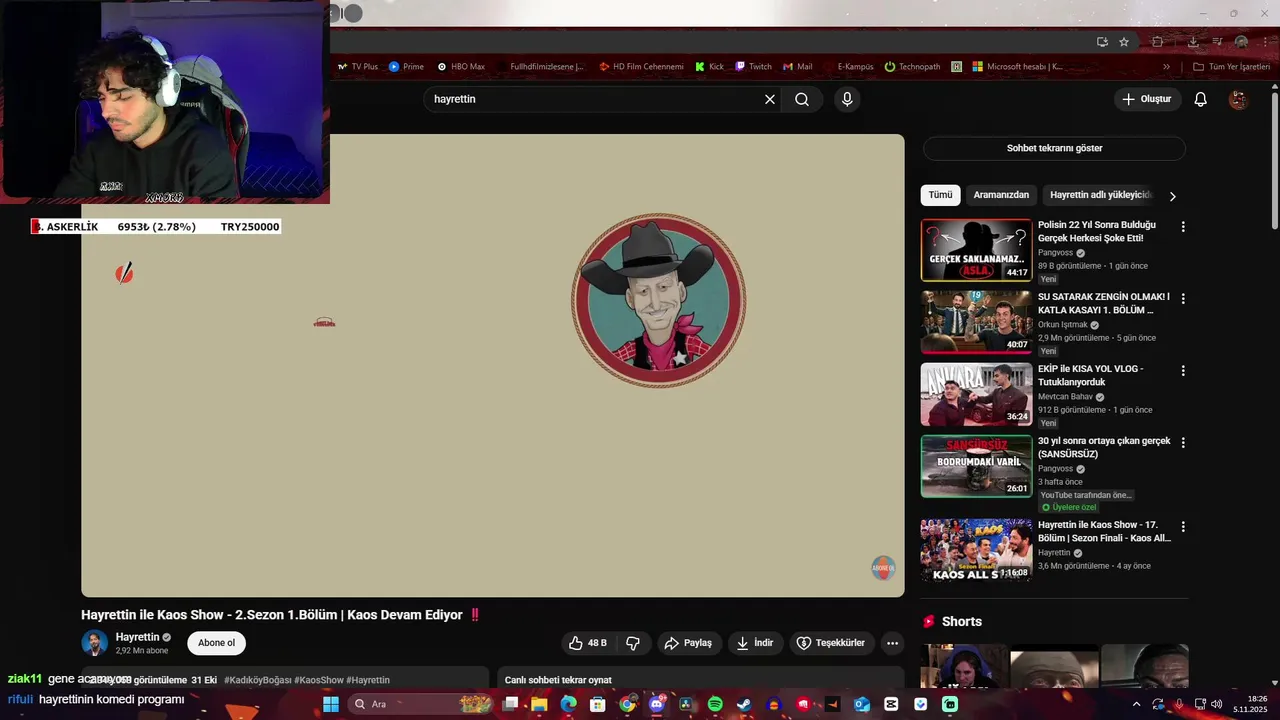This screenshot has width=1280, height=720.
Task: Open Windows Start menu
Action: pos(331,704)
